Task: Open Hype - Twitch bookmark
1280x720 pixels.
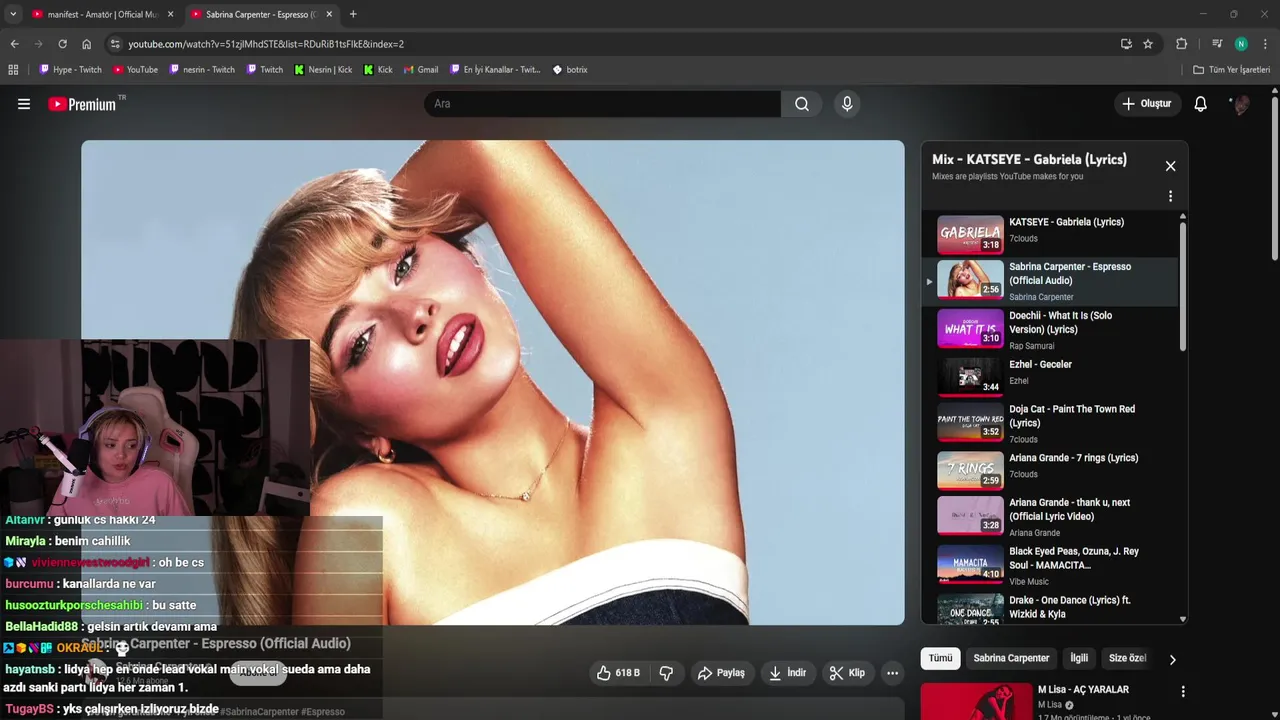Action: (x=71, y=70)
